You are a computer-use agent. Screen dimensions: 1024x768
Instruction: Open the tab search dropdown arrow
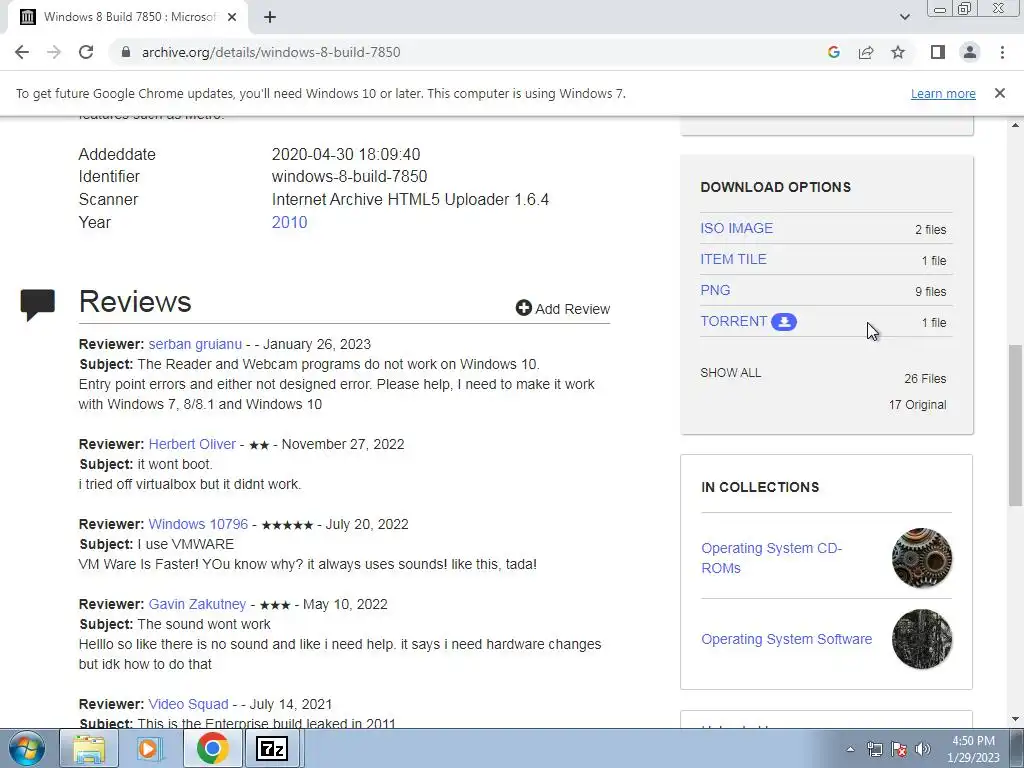(904, 17)
